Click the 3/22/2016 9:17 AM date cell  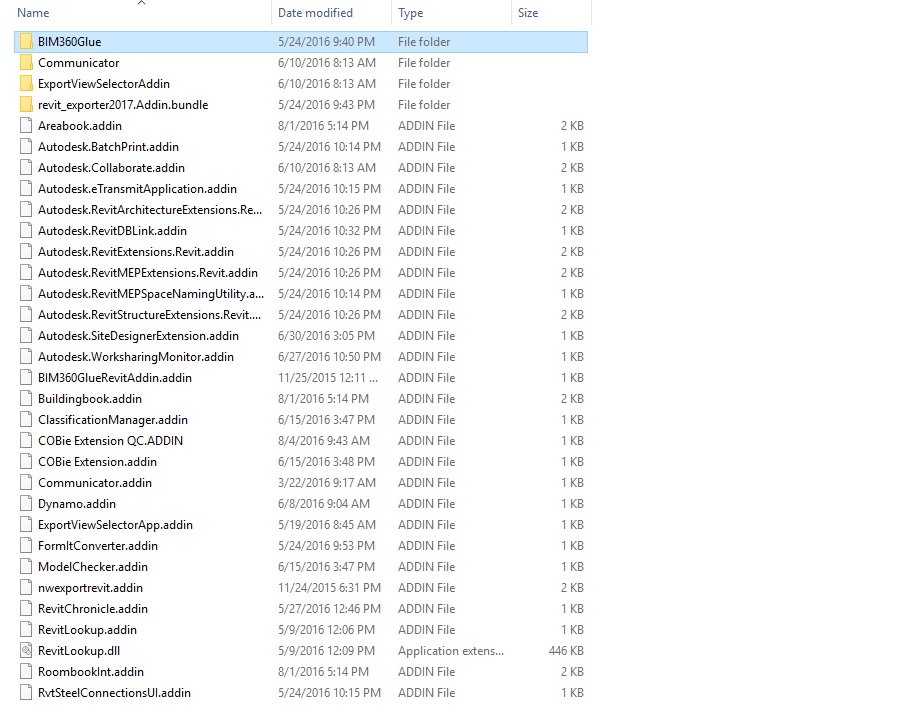[327, 483]
